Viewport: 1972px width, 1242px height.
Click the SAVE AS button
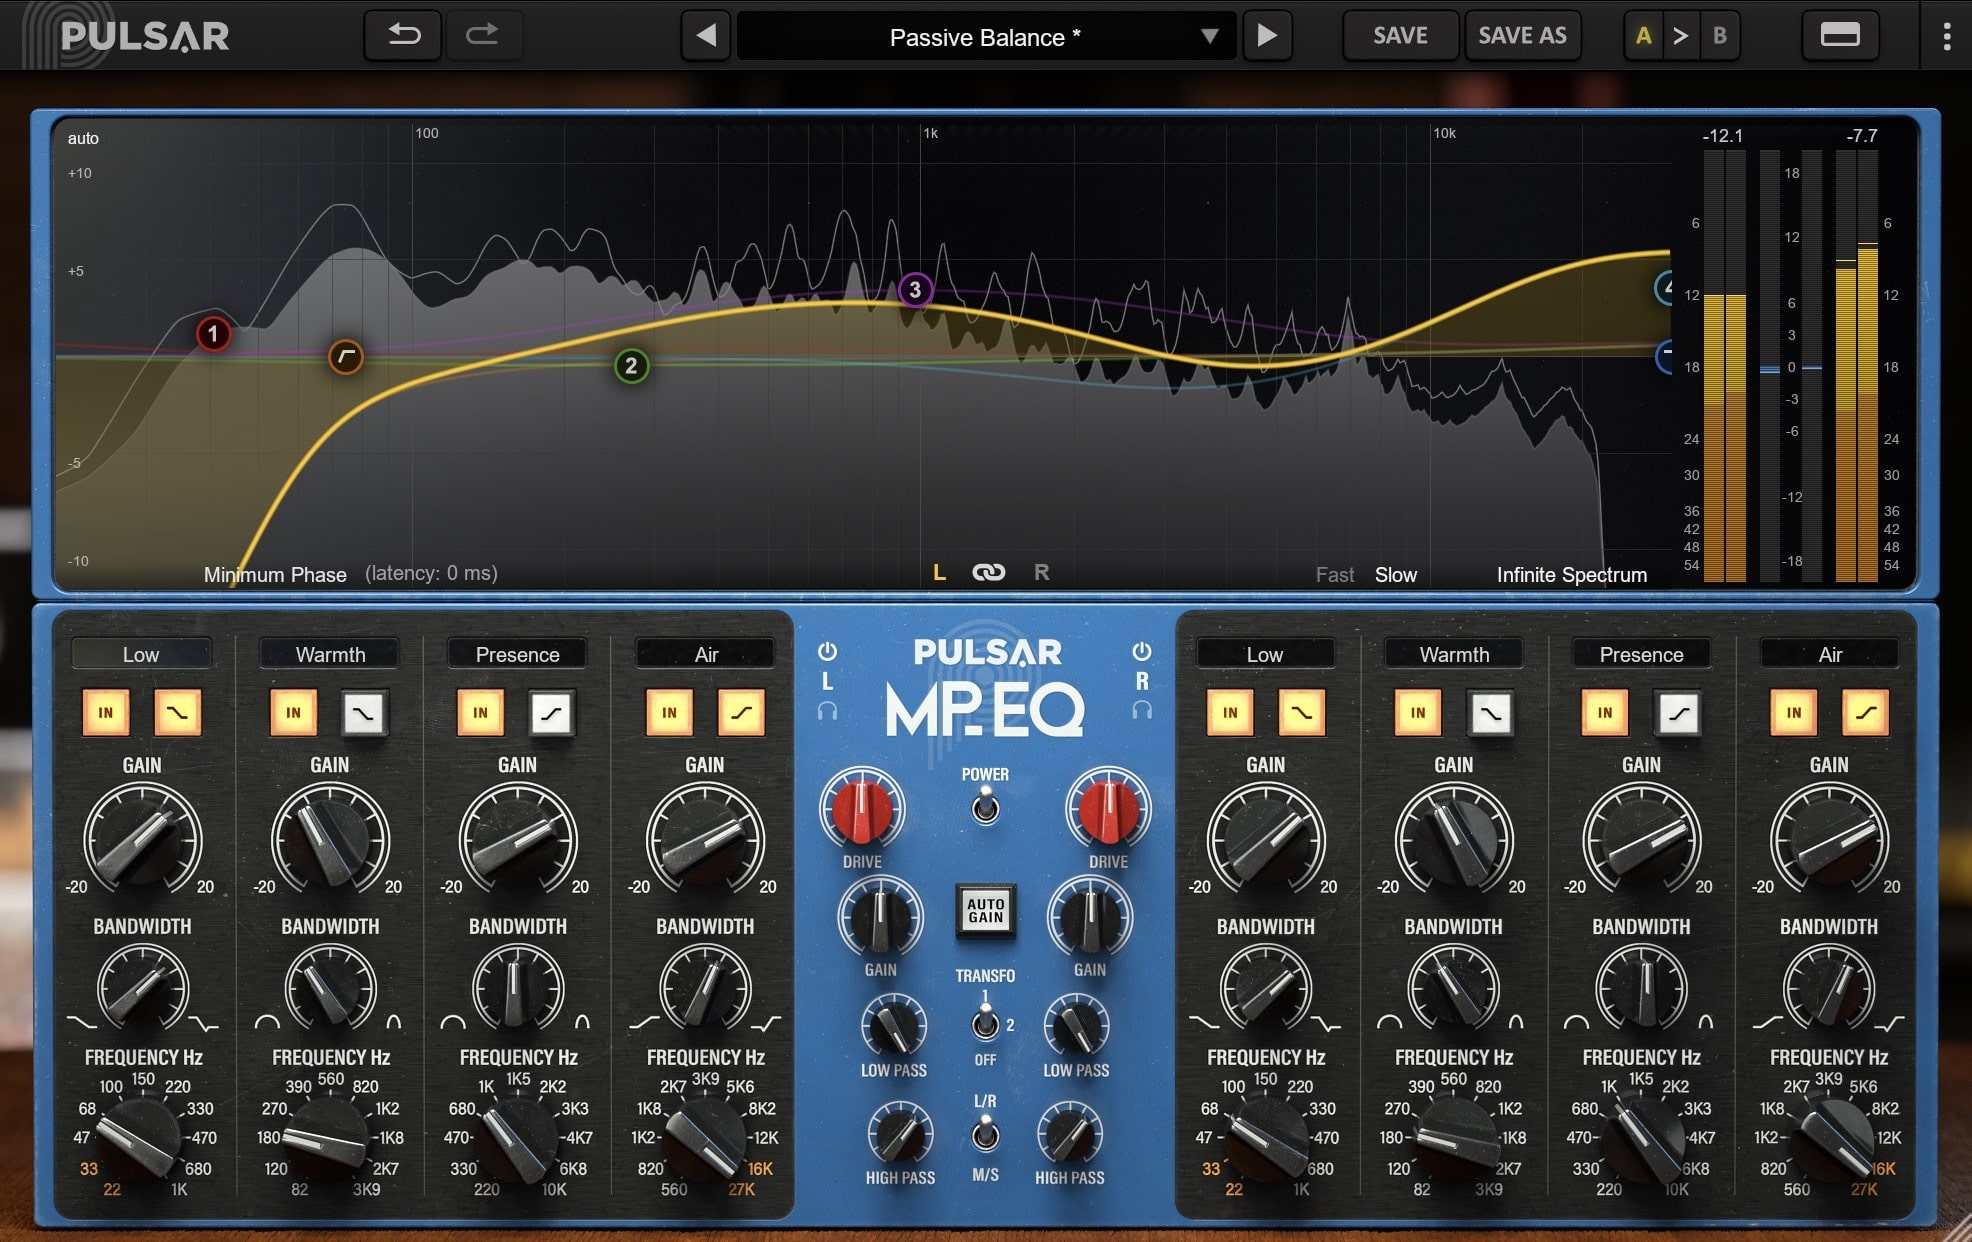coord(1522,35)
